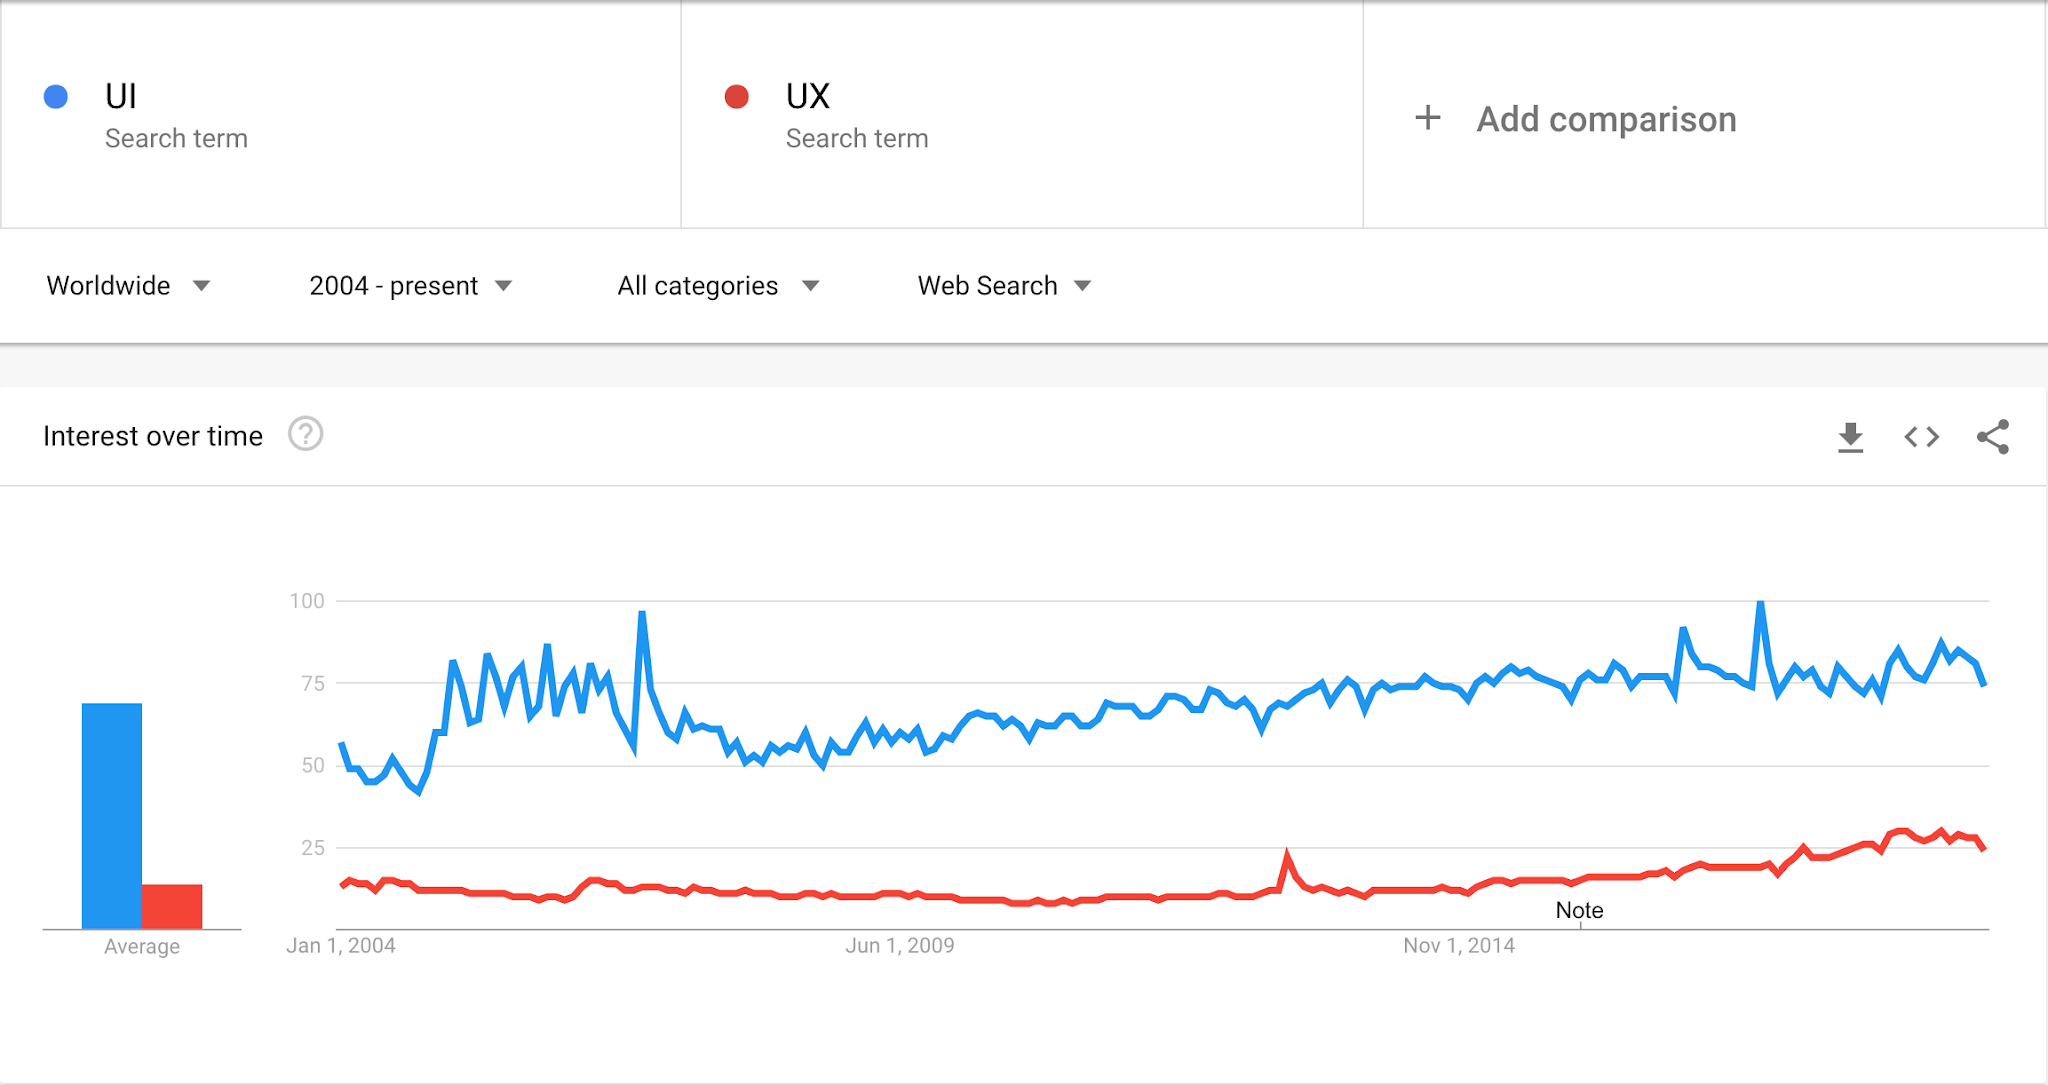Screen dimensions: 2048x1085
Task: Click the red dot beside UX
Action: click(x=737, y=97)
